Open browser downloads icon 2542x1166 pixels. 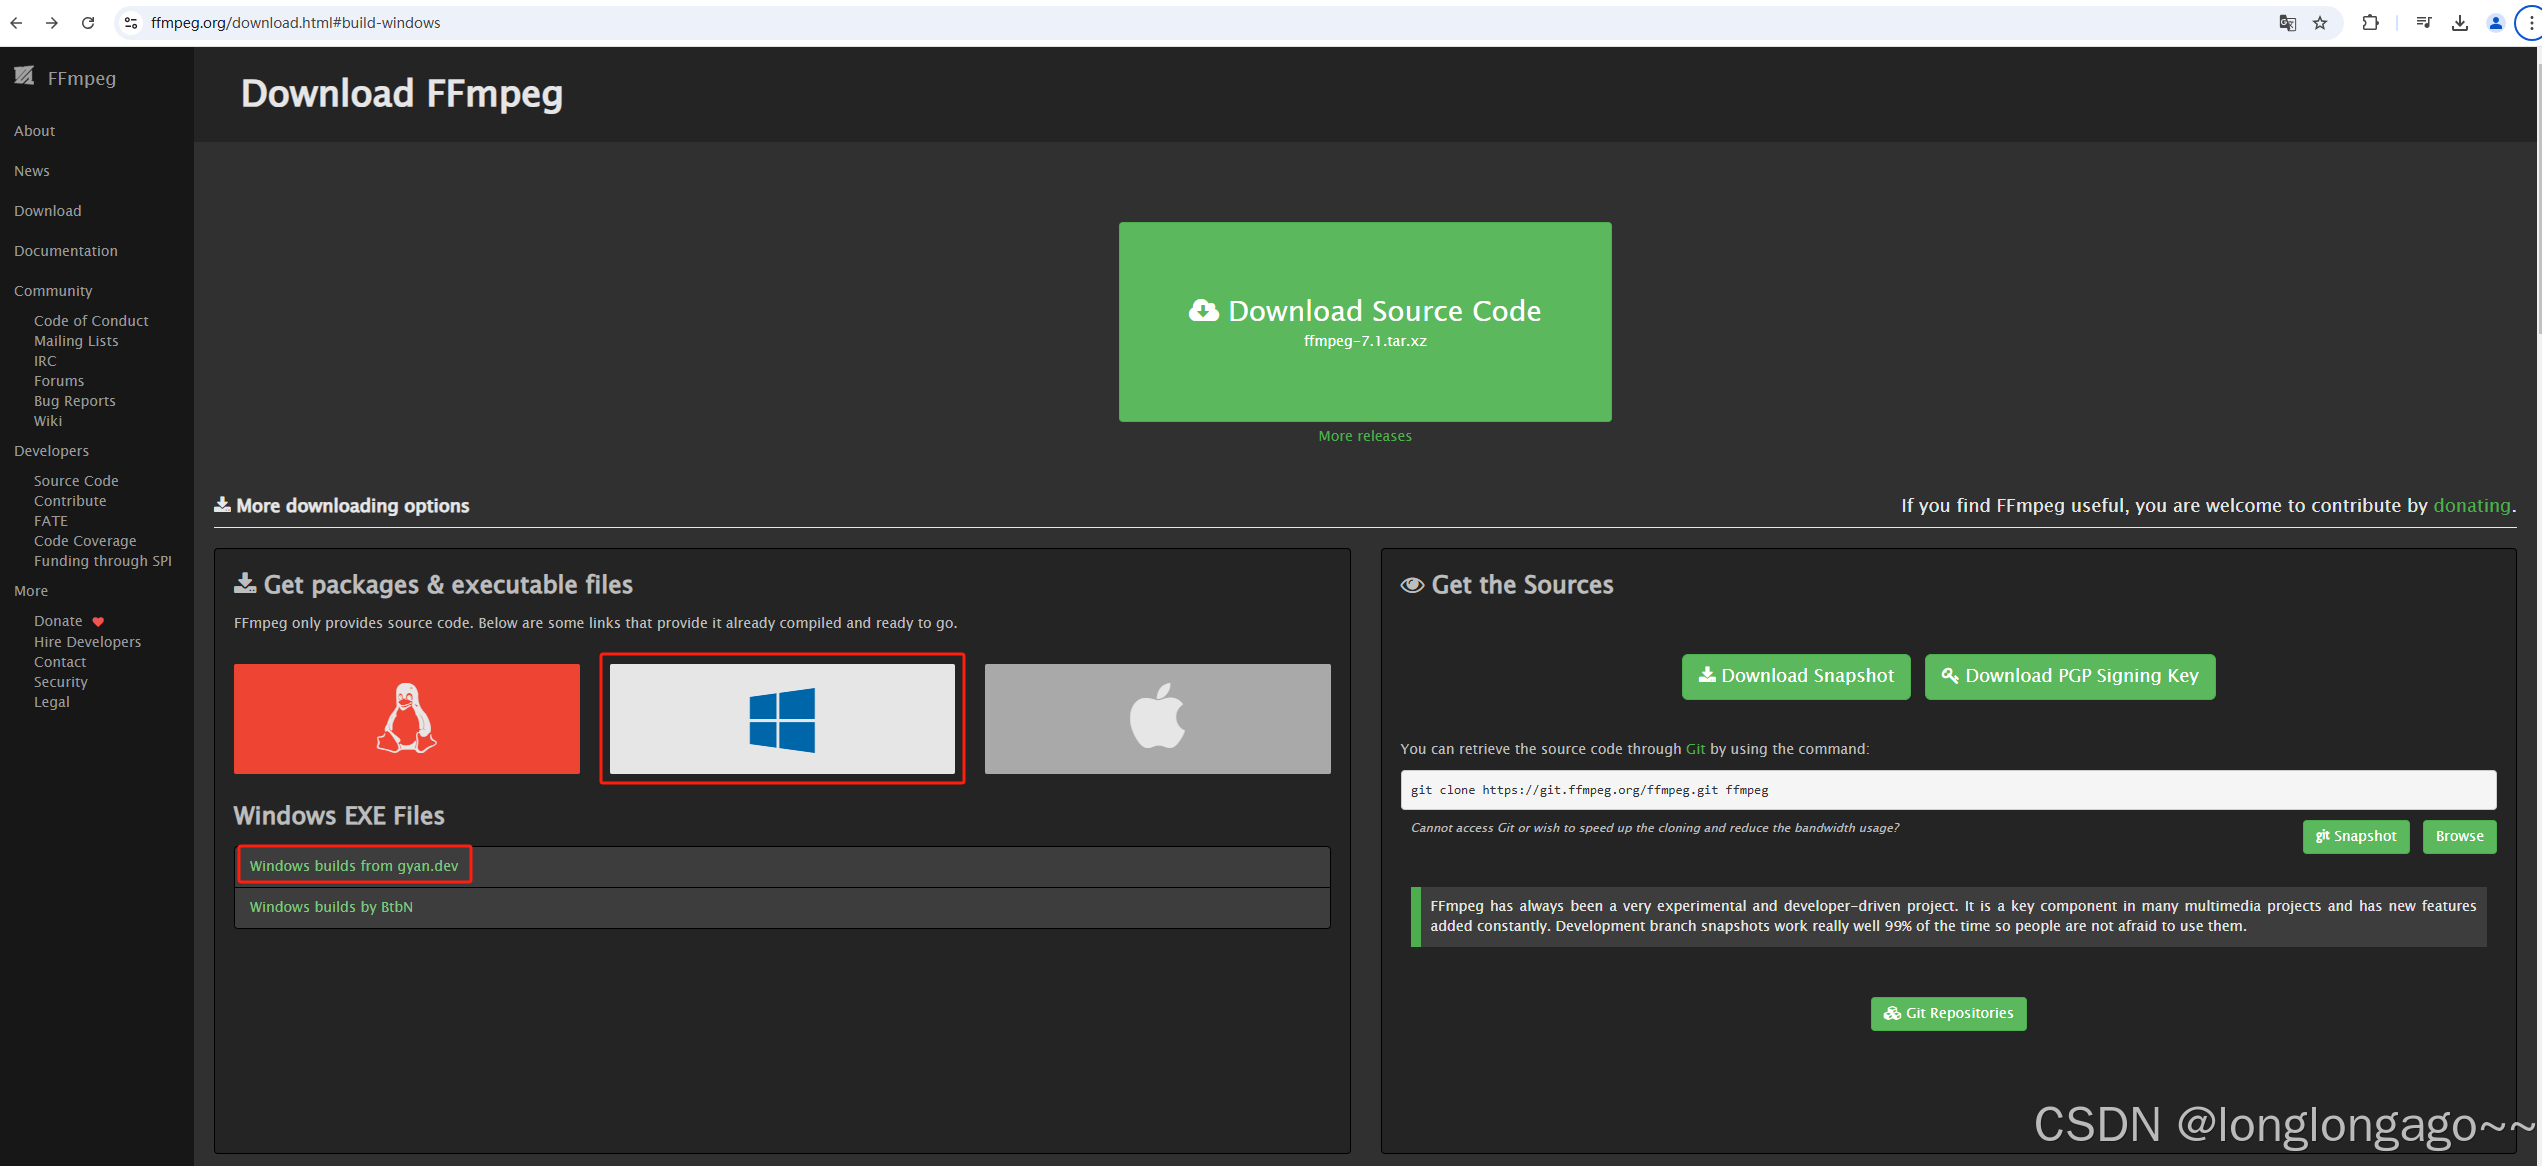point(2459,22)
